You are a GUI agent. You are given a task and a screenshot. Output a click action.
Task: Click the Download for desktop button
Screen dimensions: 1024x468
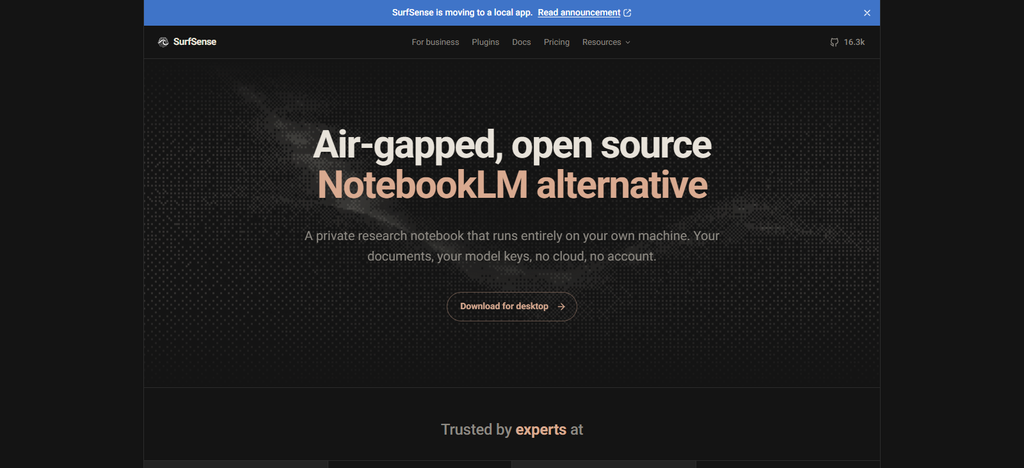pos(511,306)
